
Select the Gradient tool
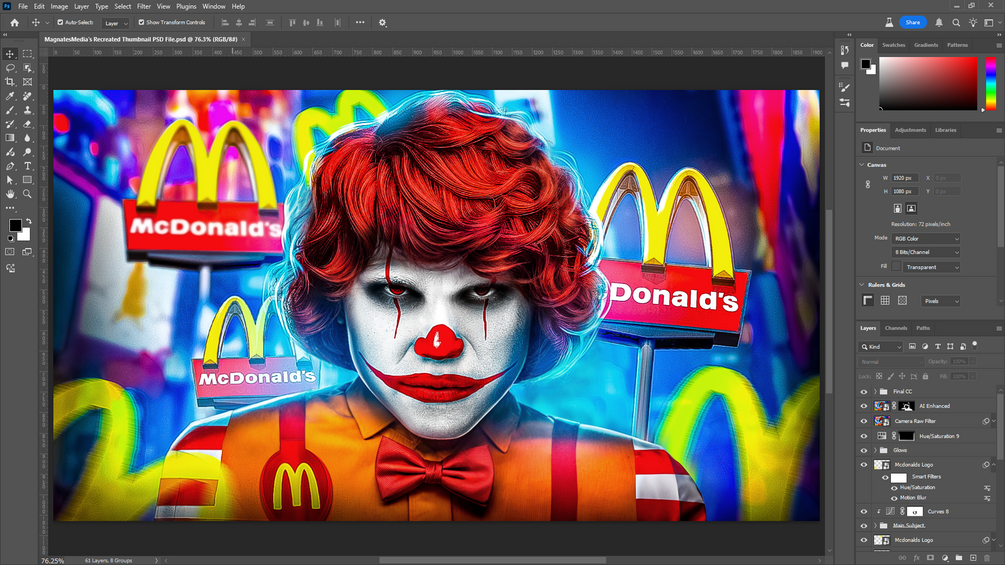click(10, 138)
